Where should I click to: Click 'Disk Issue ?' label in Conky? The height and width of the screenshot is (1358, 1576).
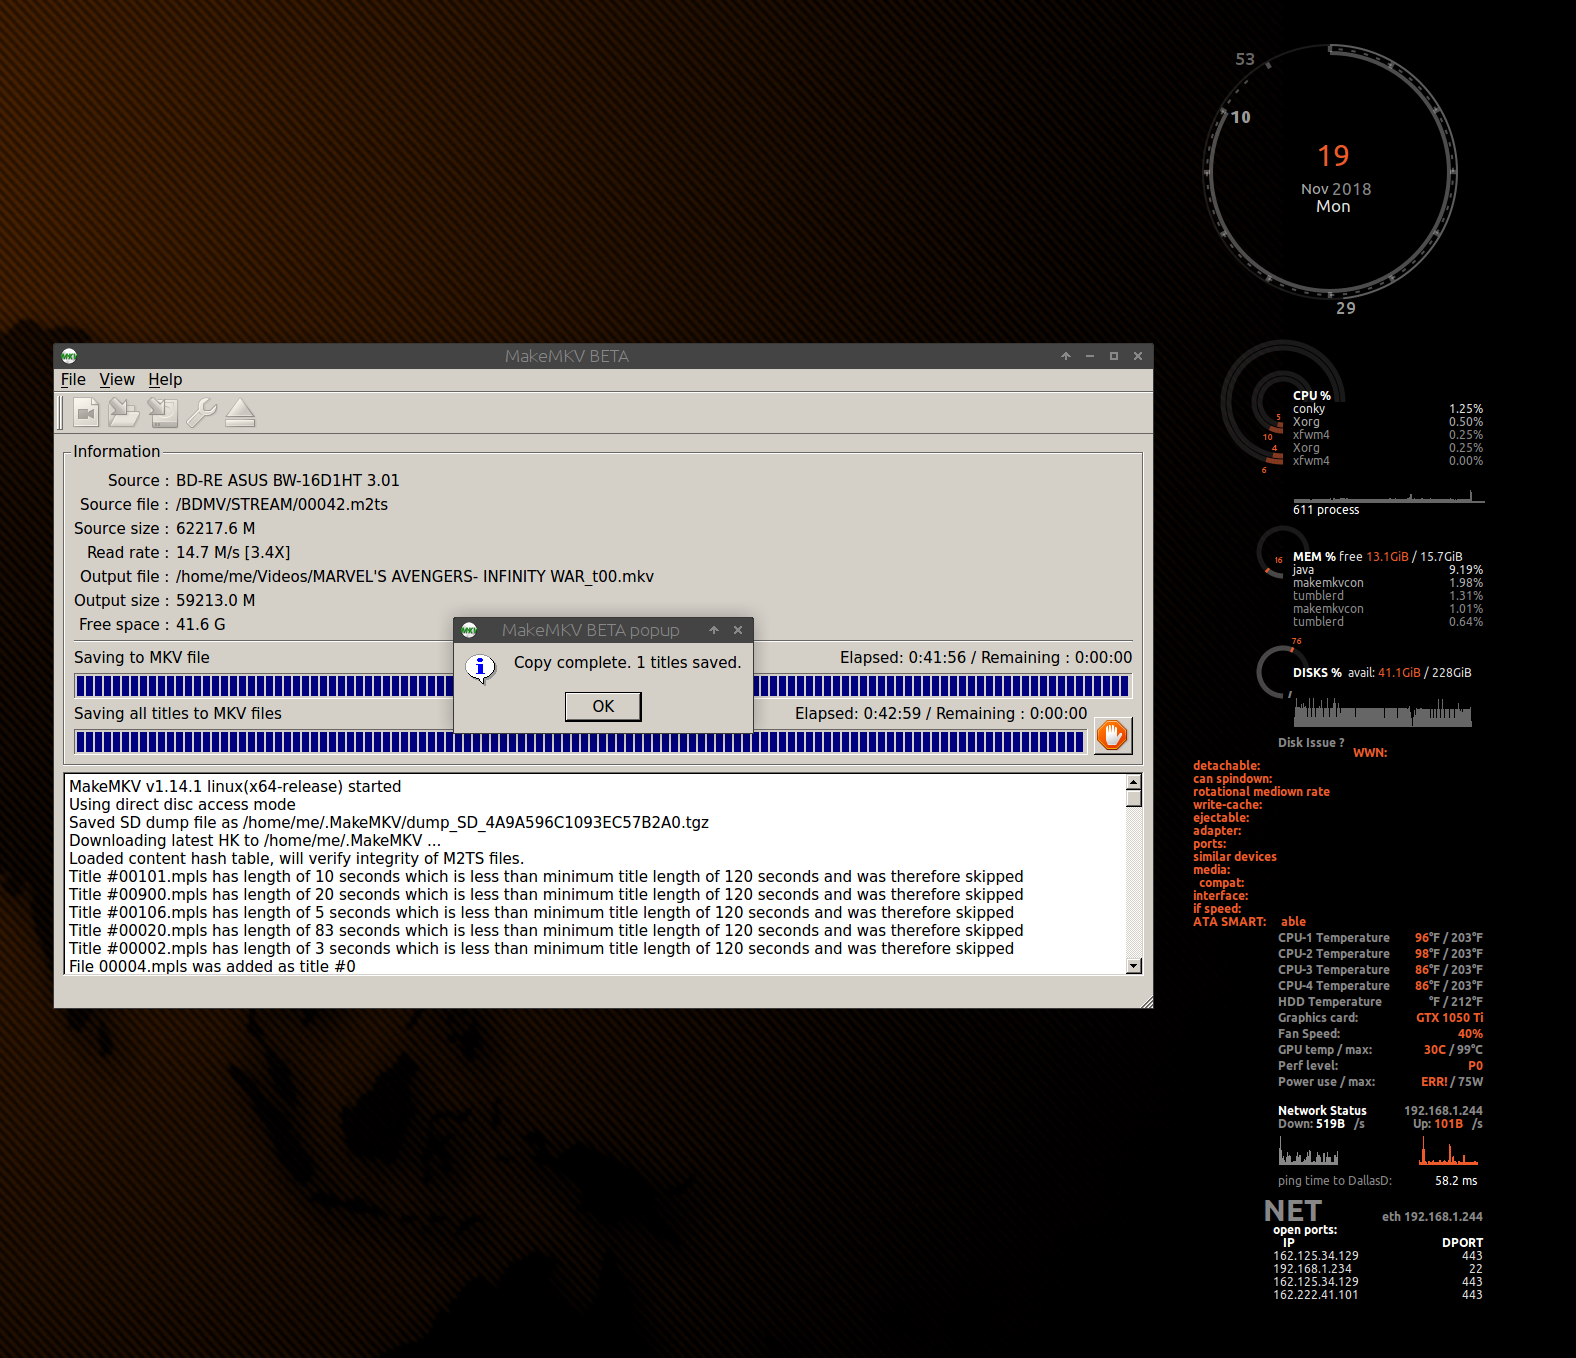[1311, 743]
